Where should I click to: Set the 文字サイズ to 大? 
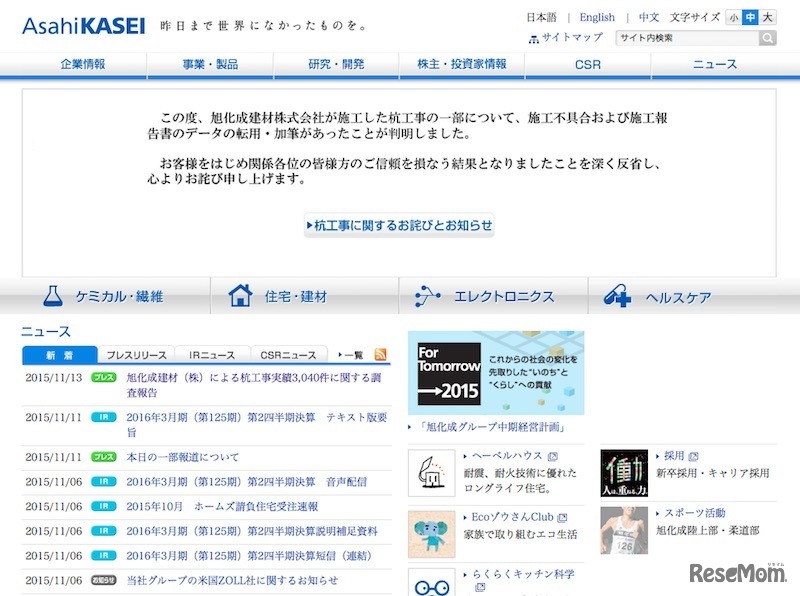pyautogui.click(x=766, y=17)
